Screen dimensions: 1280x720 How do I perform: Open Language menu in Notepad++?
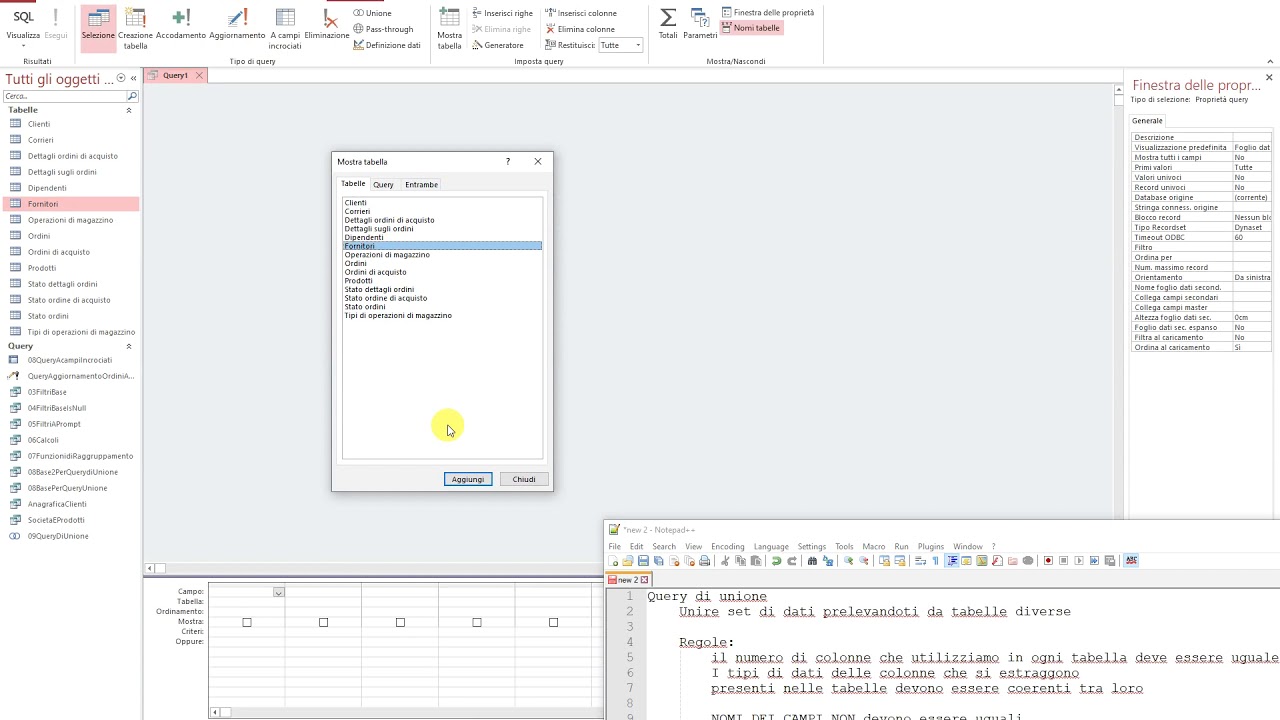[x=771, y=547]
